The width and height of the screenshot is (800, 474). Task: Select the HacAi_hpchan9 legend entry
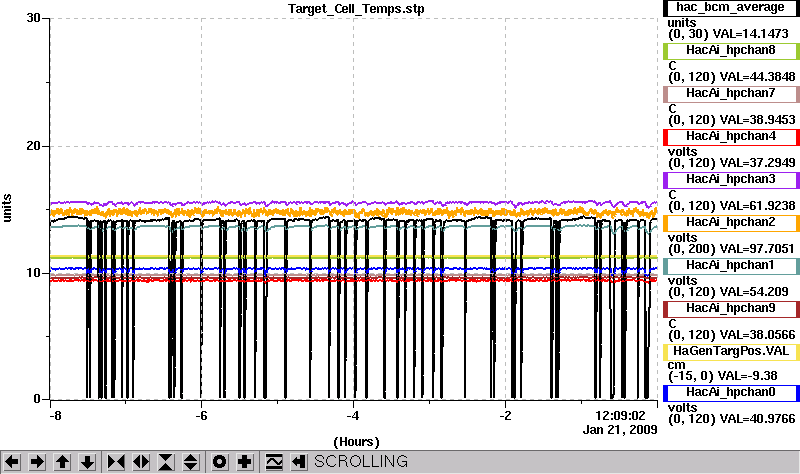click(x=731, y=309)
